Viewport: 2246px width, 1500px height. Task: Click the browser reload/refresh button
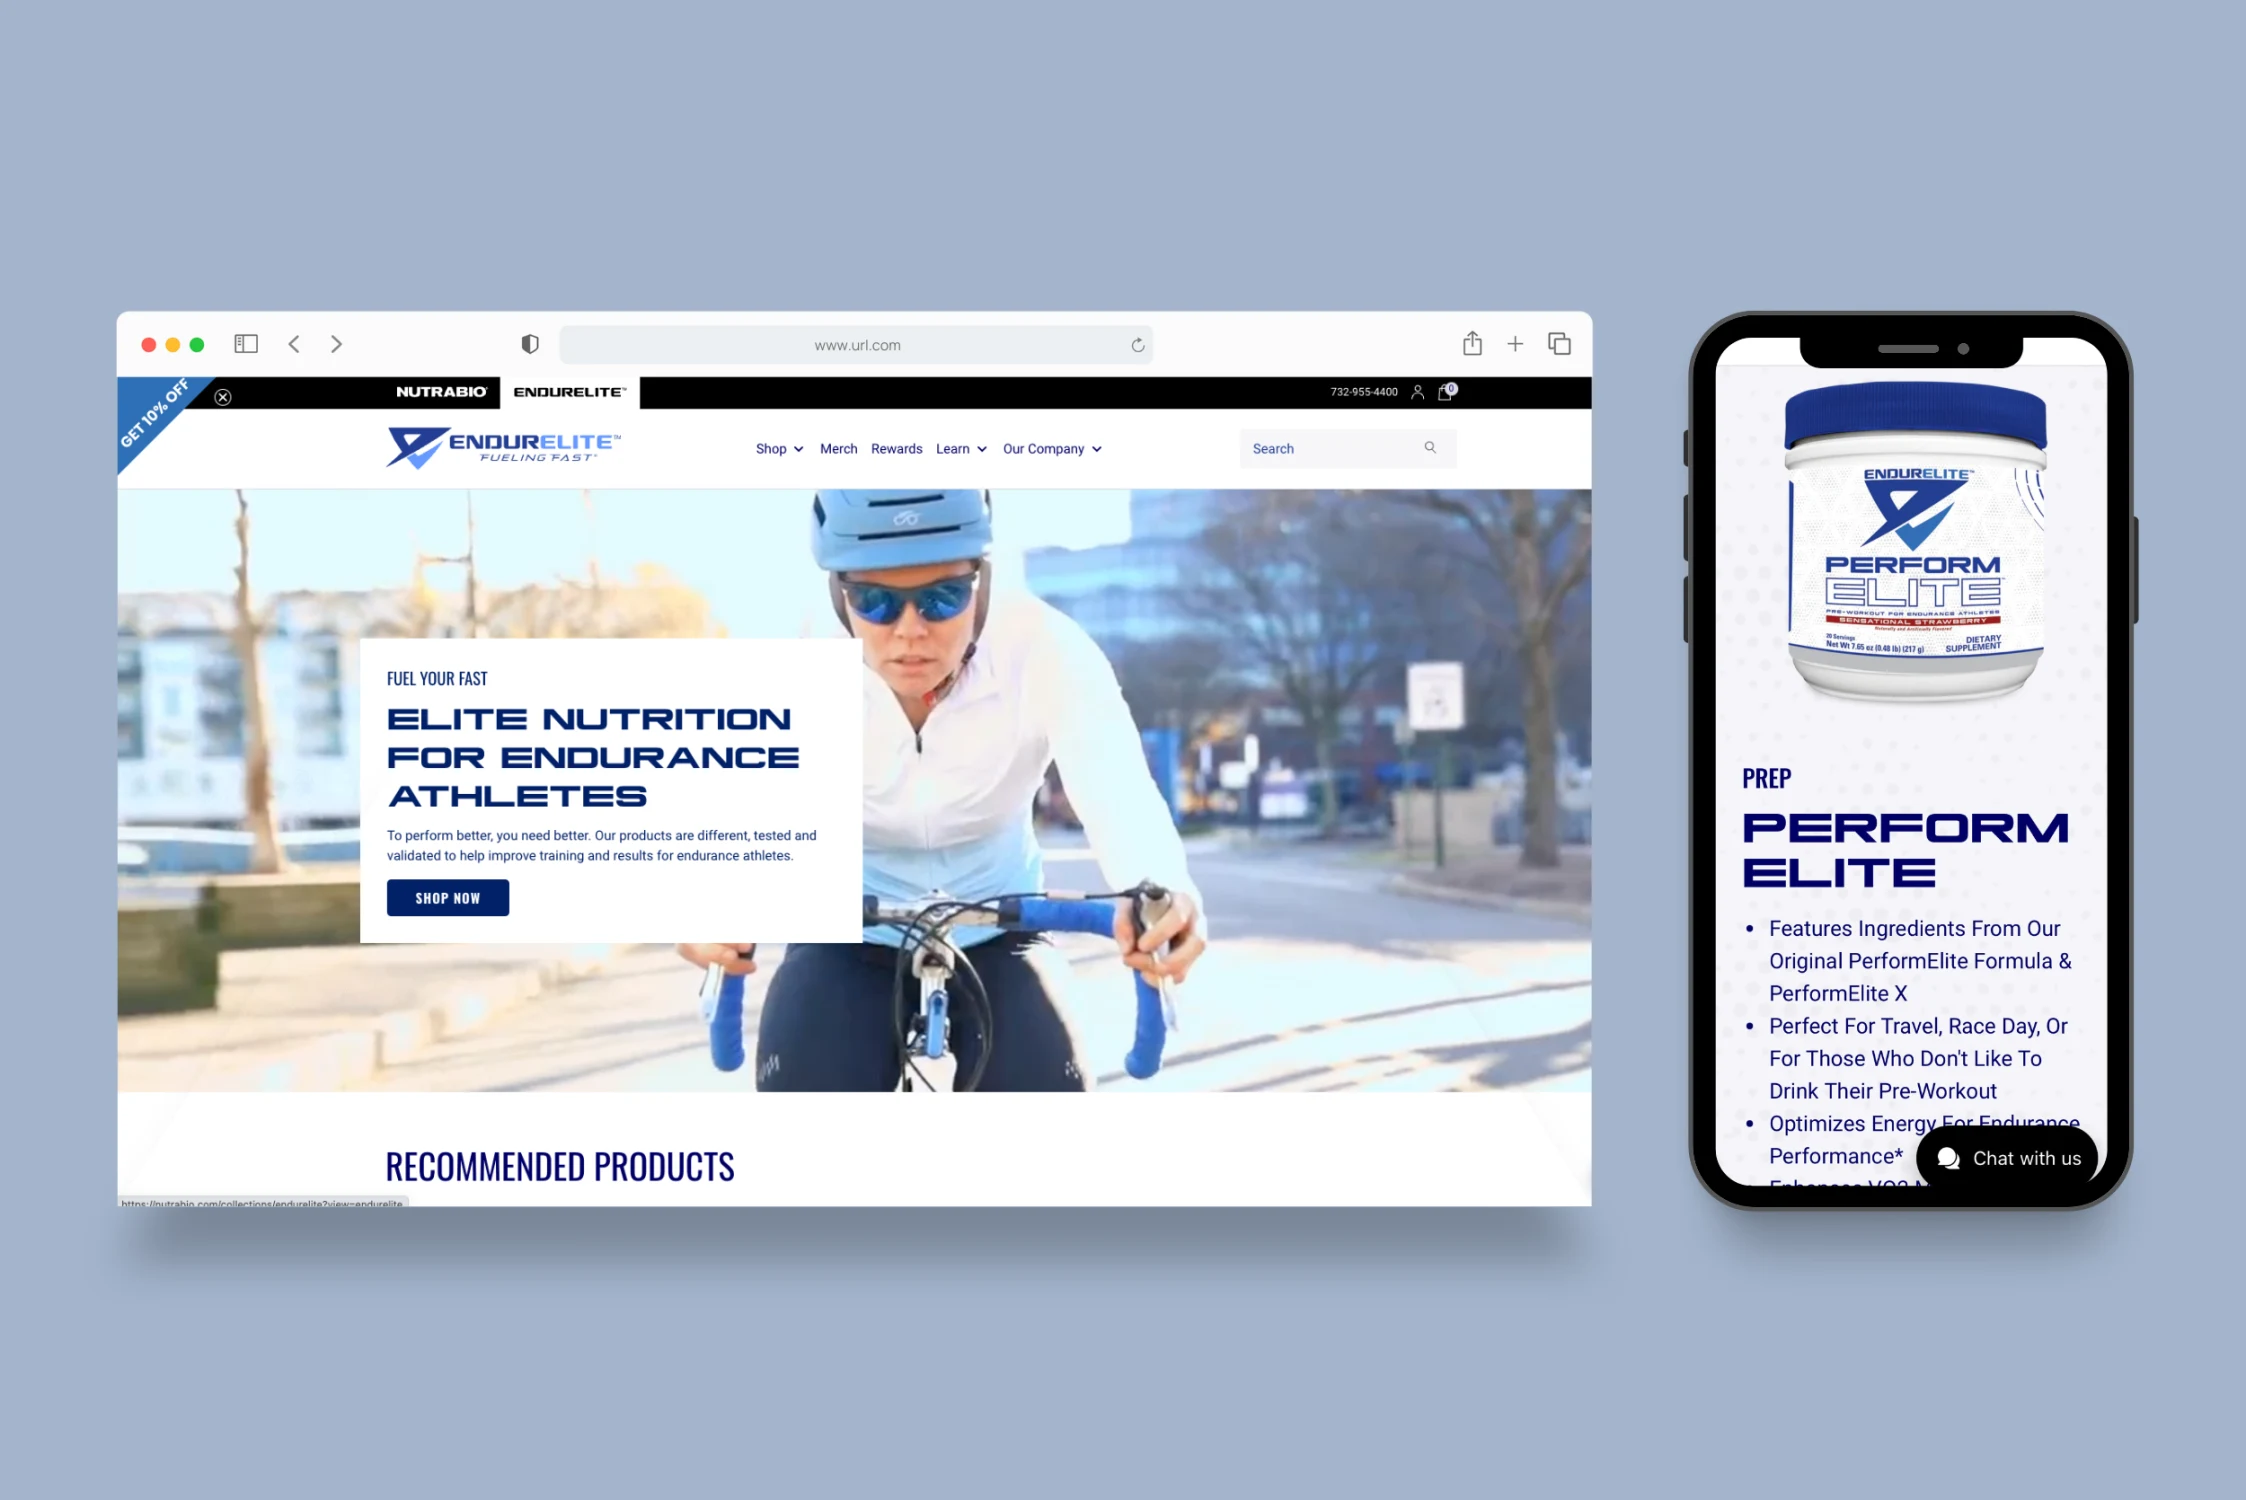tap(1138, 343)
